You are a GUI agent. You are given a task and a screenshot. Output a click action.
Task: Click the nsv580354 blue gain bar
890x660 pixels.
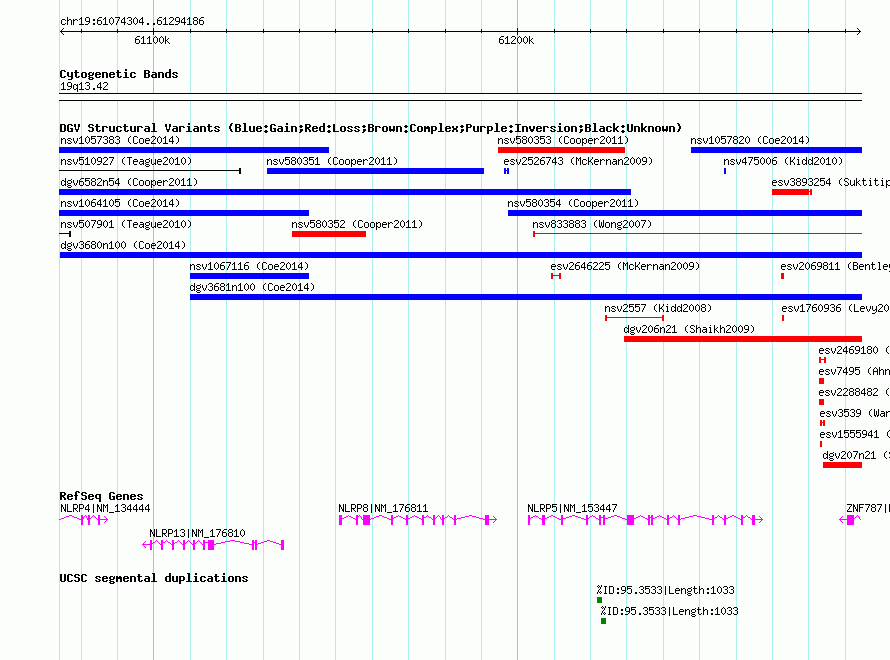pyautogui.click(x=685, y=213)
